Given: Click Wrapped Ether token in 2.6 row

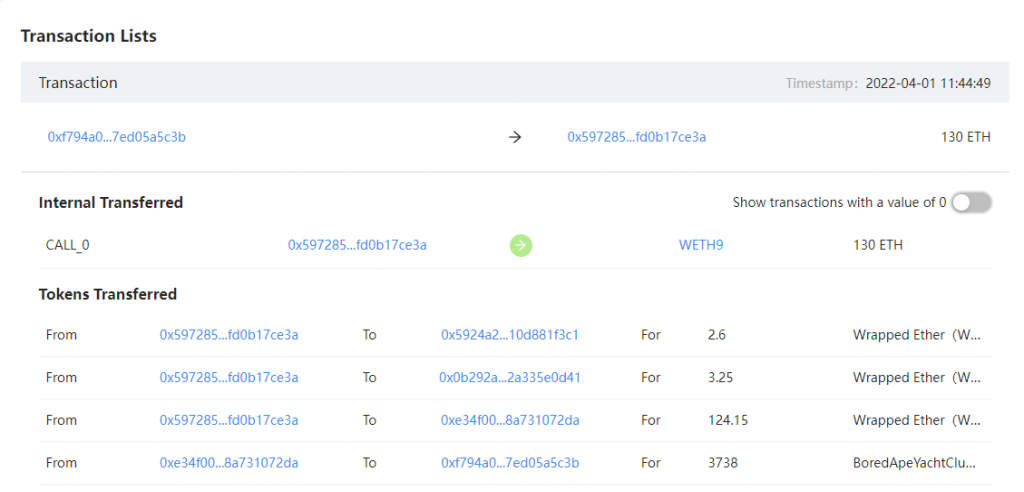Looking at the screenshot, I should (917, 335).
